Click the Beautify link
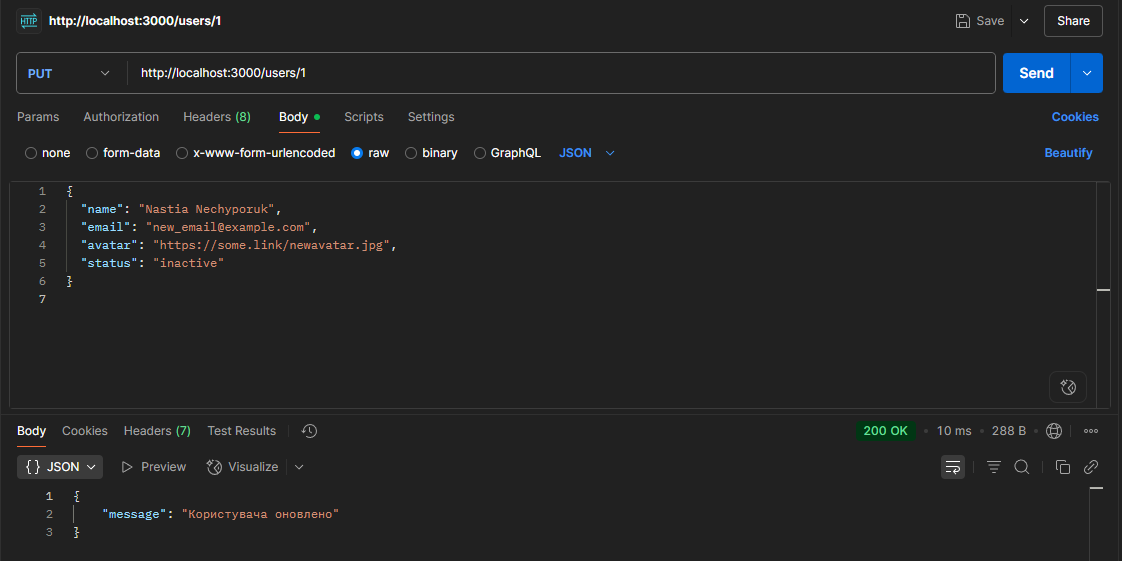 pos(1068,153)
